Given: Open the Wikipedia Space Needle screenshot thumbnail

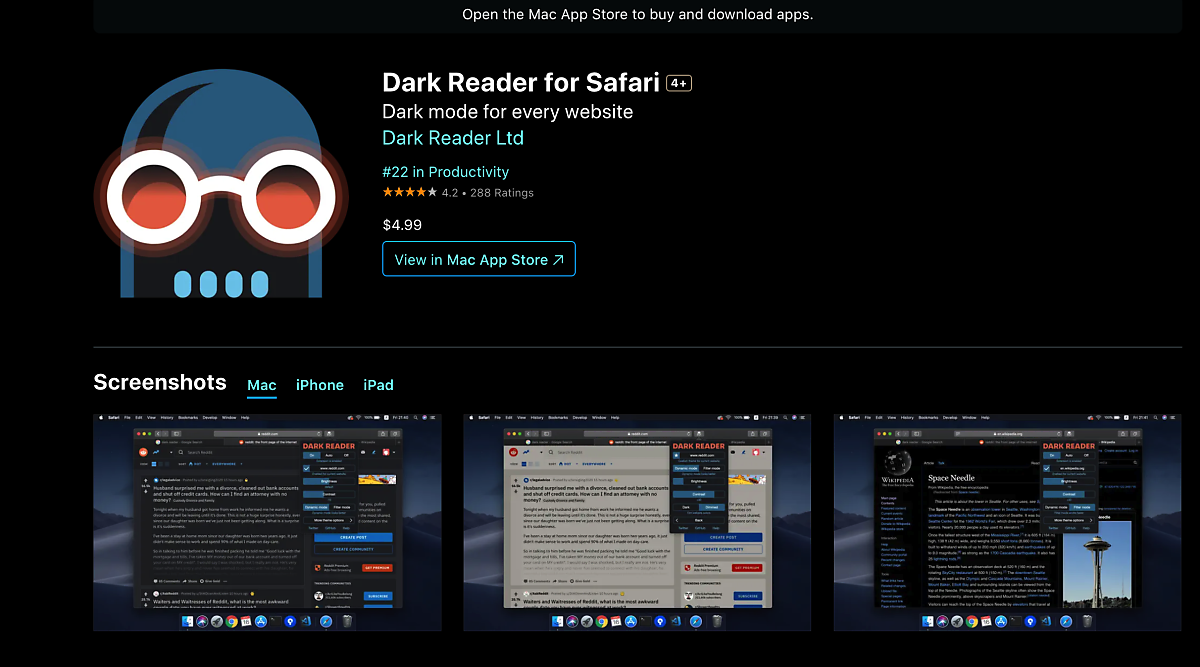Looking at the screenshot, I should 1008,522.
